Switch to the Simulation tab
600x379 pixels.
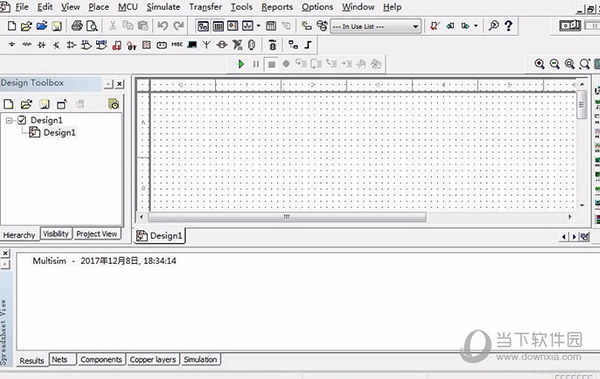click(x=200, y=359)
